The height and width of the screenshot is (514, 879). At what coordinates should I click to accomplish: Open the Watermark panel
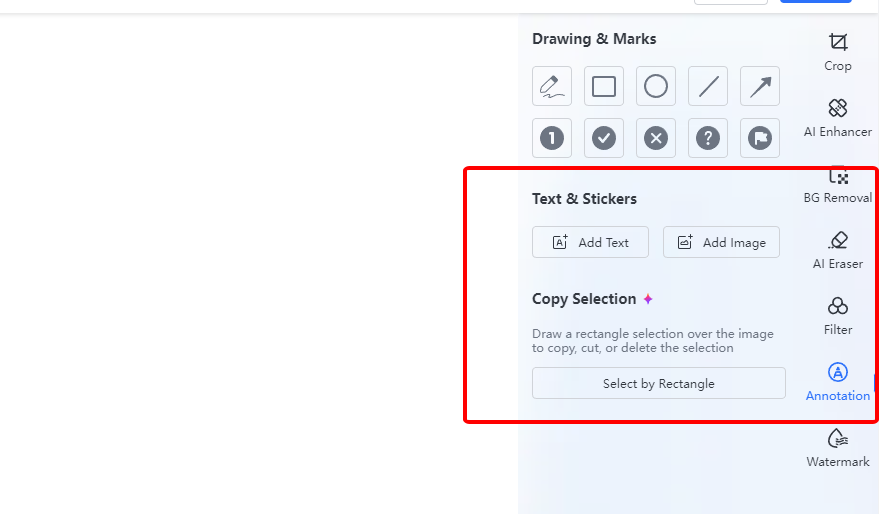pyautogui.click(x=838, y=448)
